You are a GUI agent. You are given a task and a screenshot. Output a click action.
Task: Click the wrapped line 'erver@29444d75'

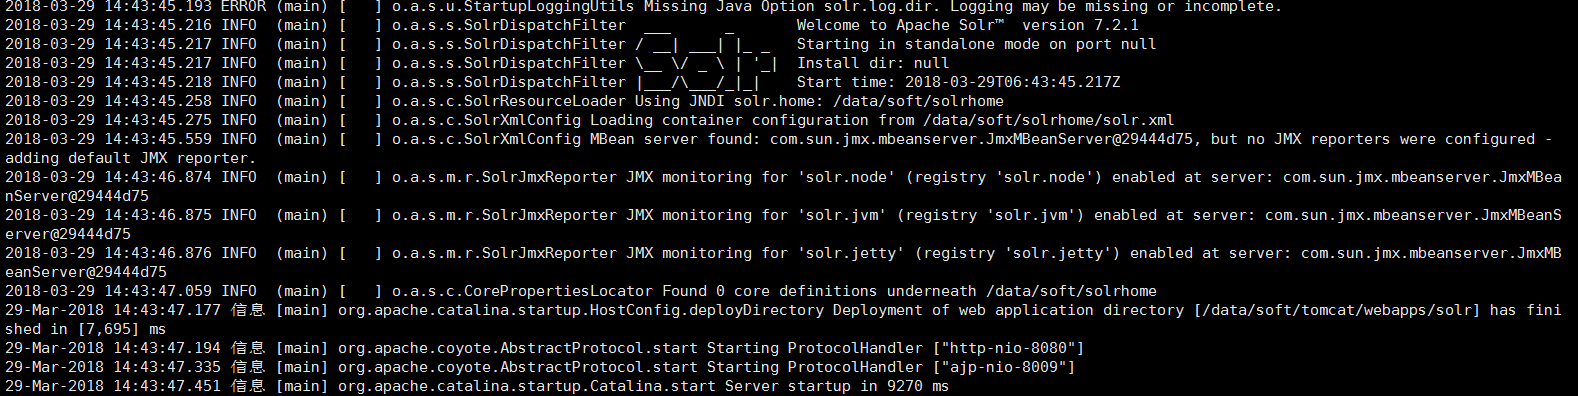click(68, 234)
